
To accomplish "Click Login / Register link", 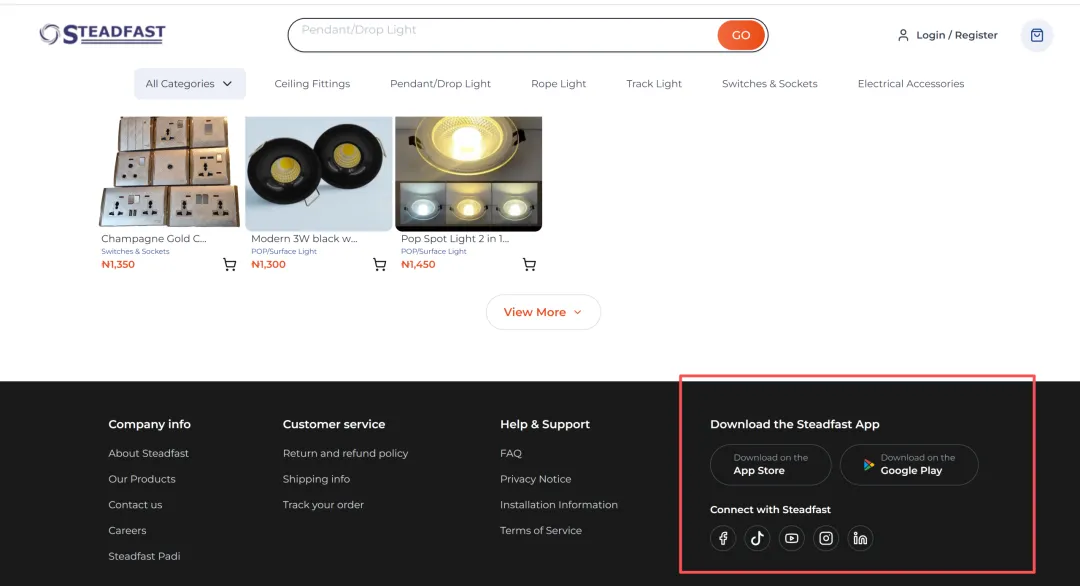I will pos(957,35).
